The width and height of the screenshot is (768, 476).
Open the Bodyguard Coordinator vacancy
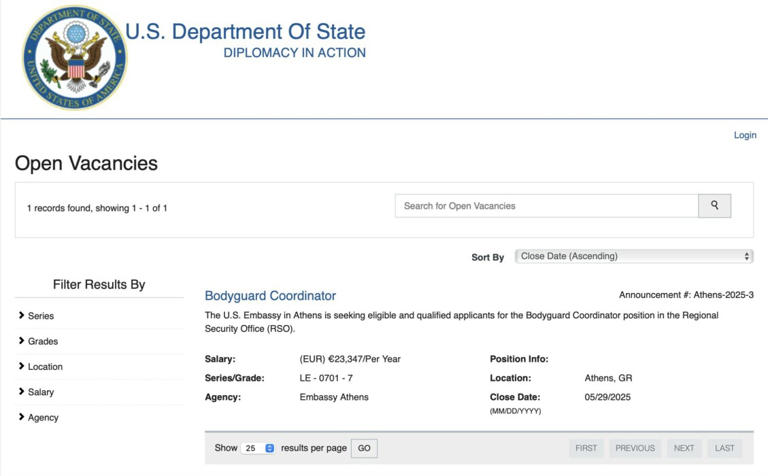point(270,296)
